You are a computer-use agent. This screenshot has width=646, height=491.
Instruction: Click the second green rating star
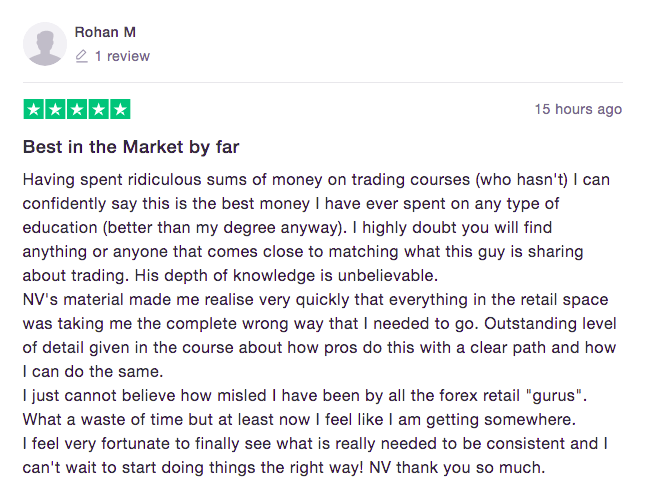tap(55, 109)
